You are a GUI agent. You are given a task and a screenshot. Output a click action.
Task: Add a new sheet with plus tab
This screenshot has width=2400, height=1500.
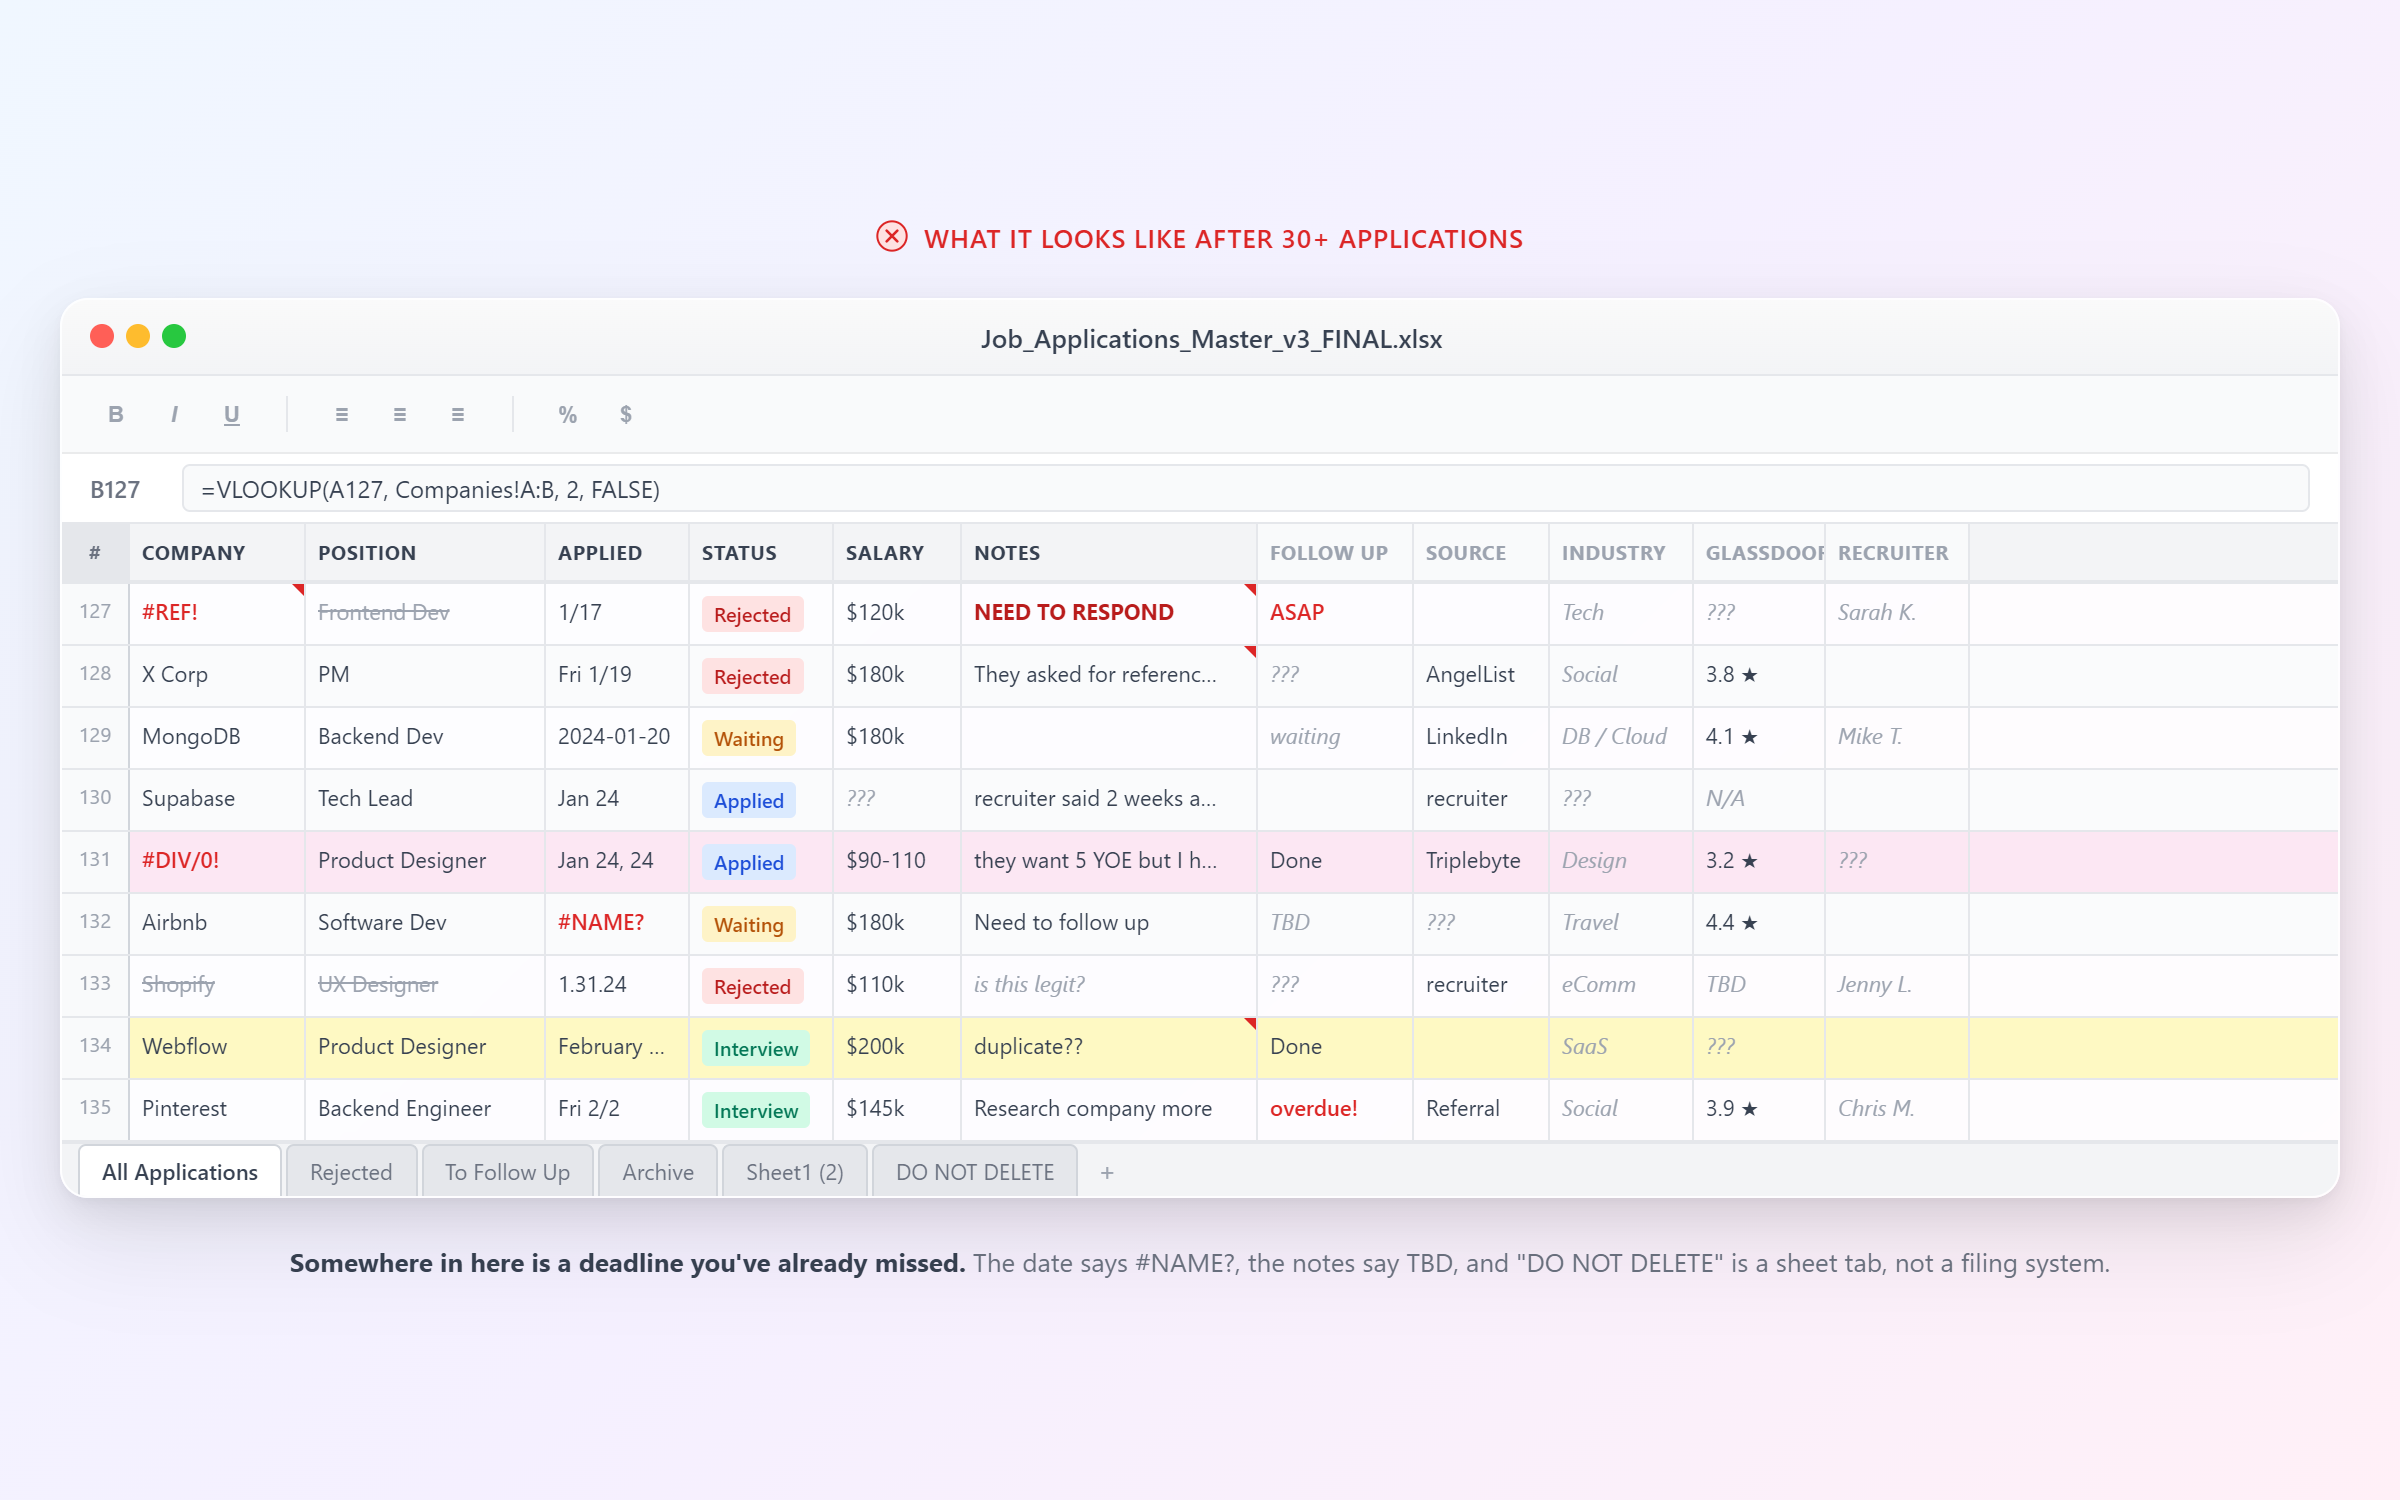(1106, 1172)
